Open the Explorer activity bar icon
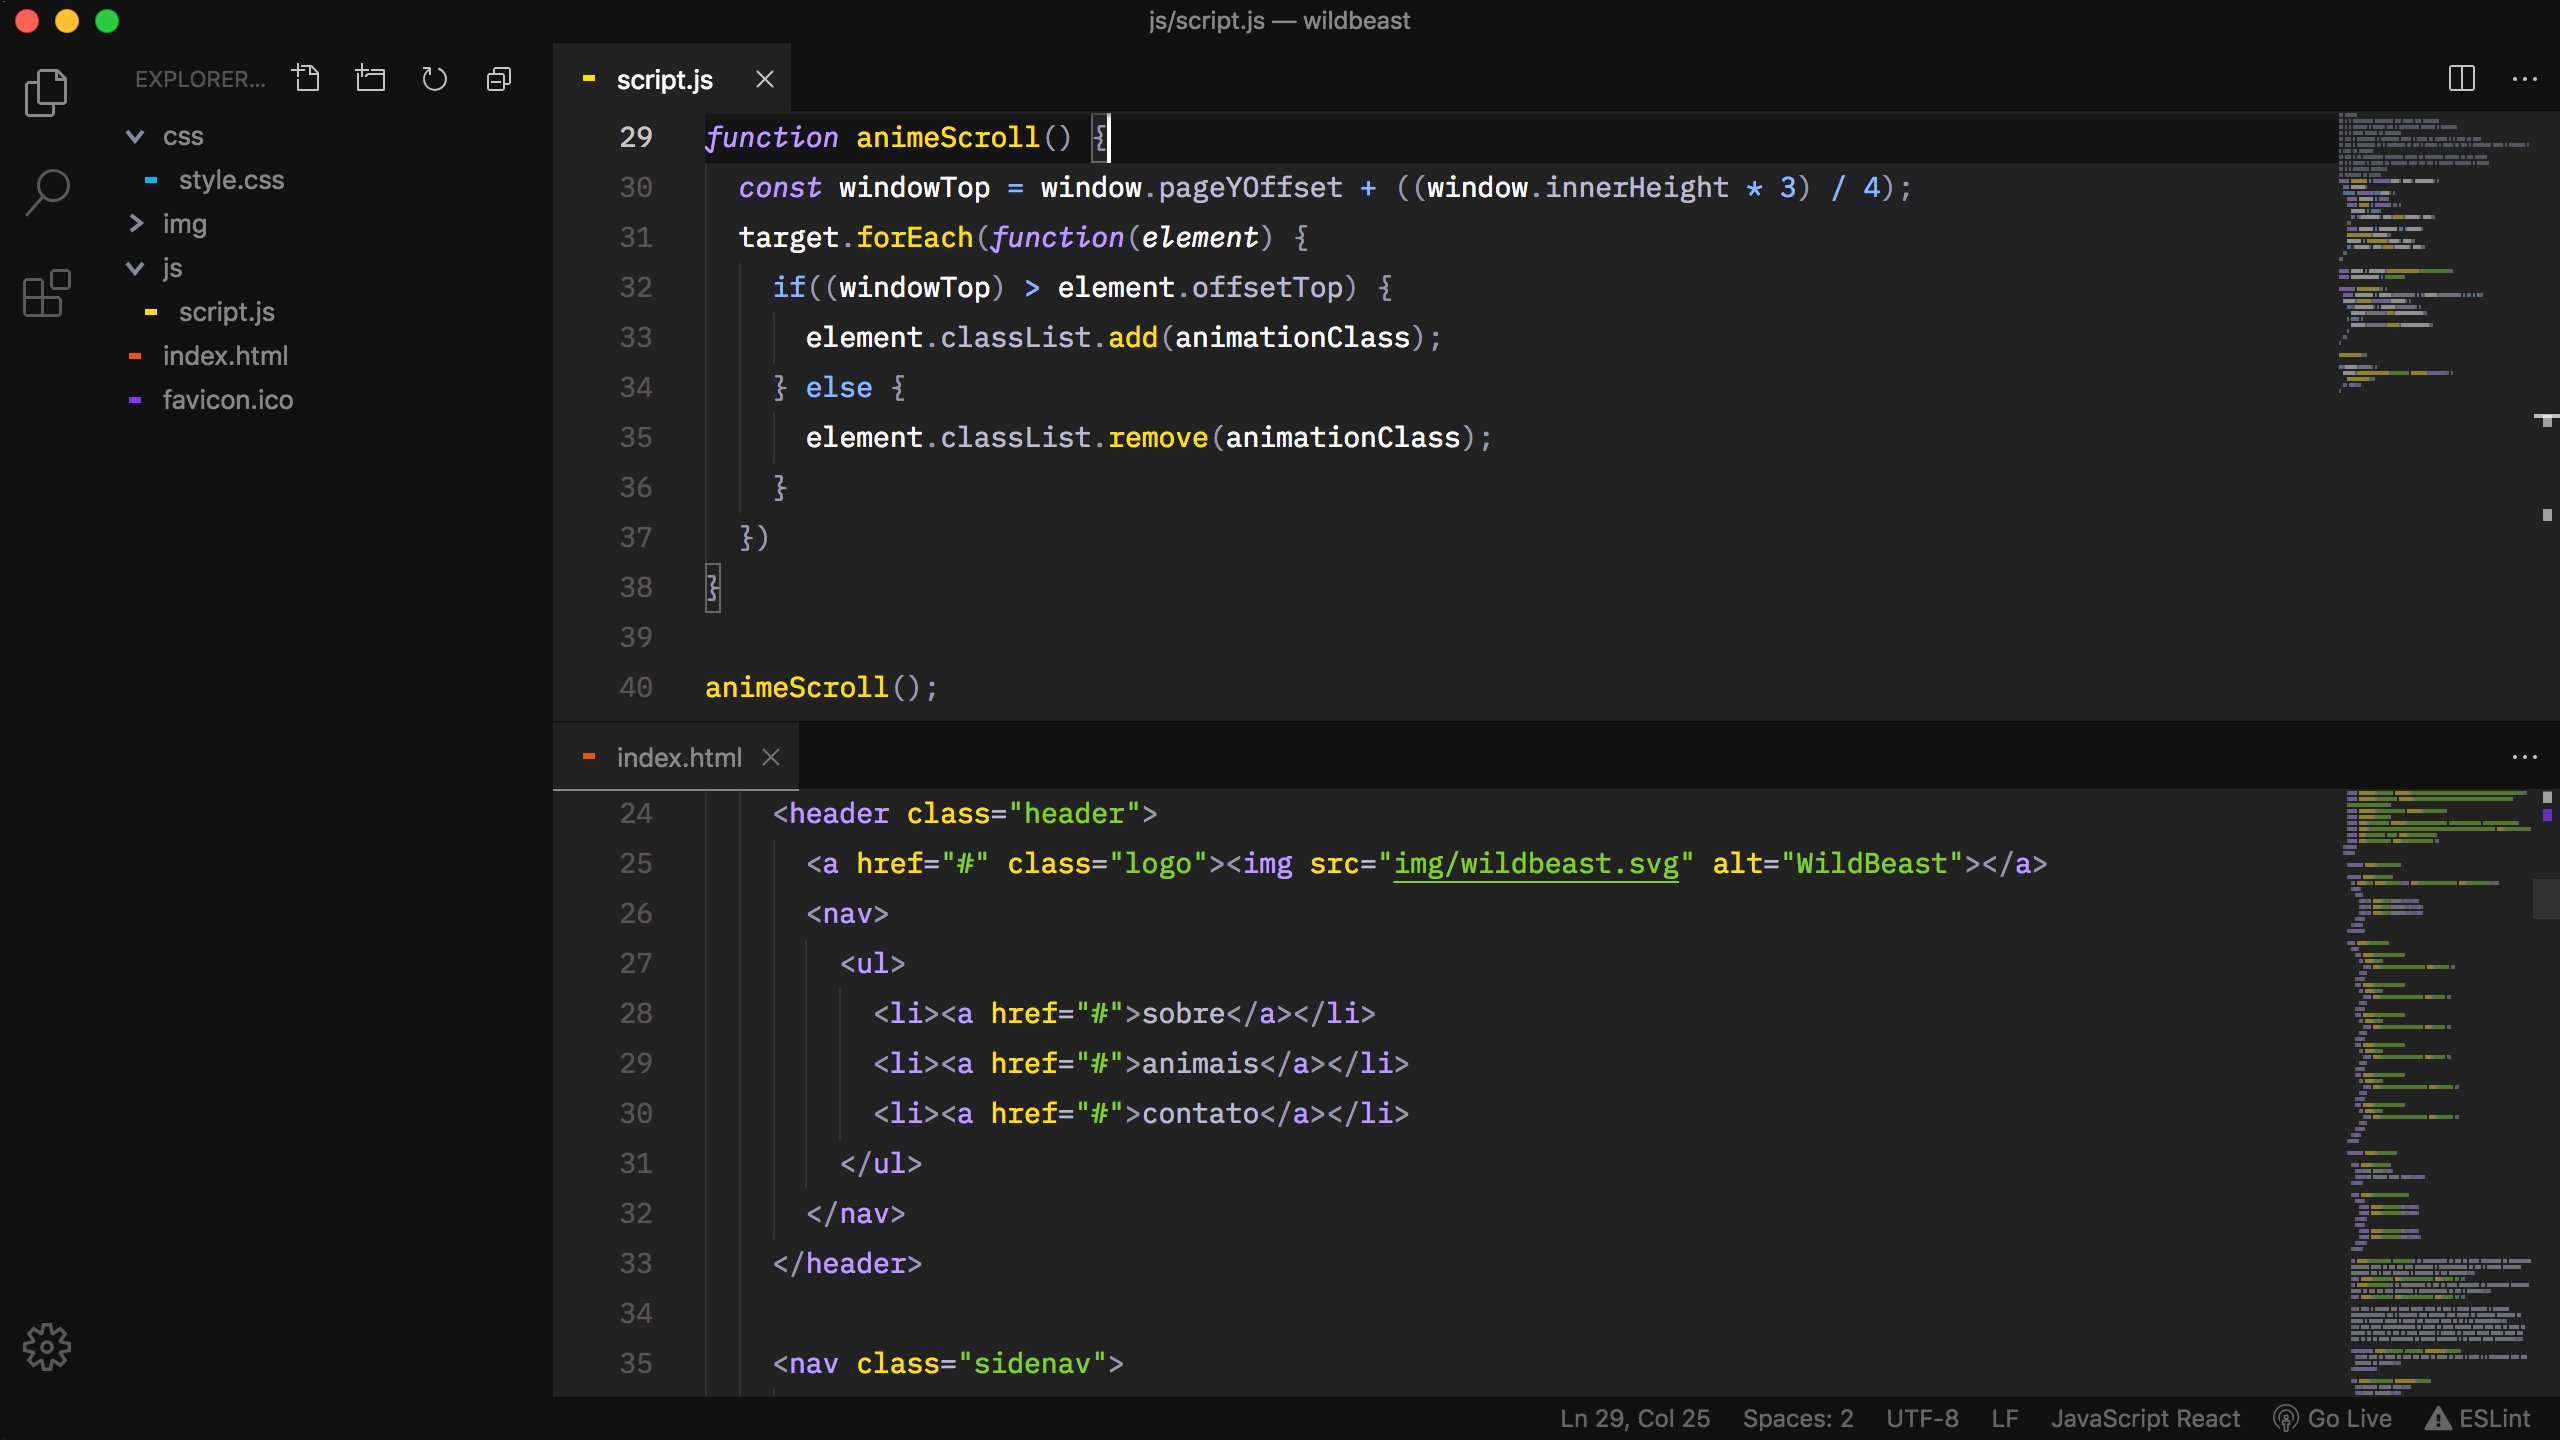 pos(46,92)
